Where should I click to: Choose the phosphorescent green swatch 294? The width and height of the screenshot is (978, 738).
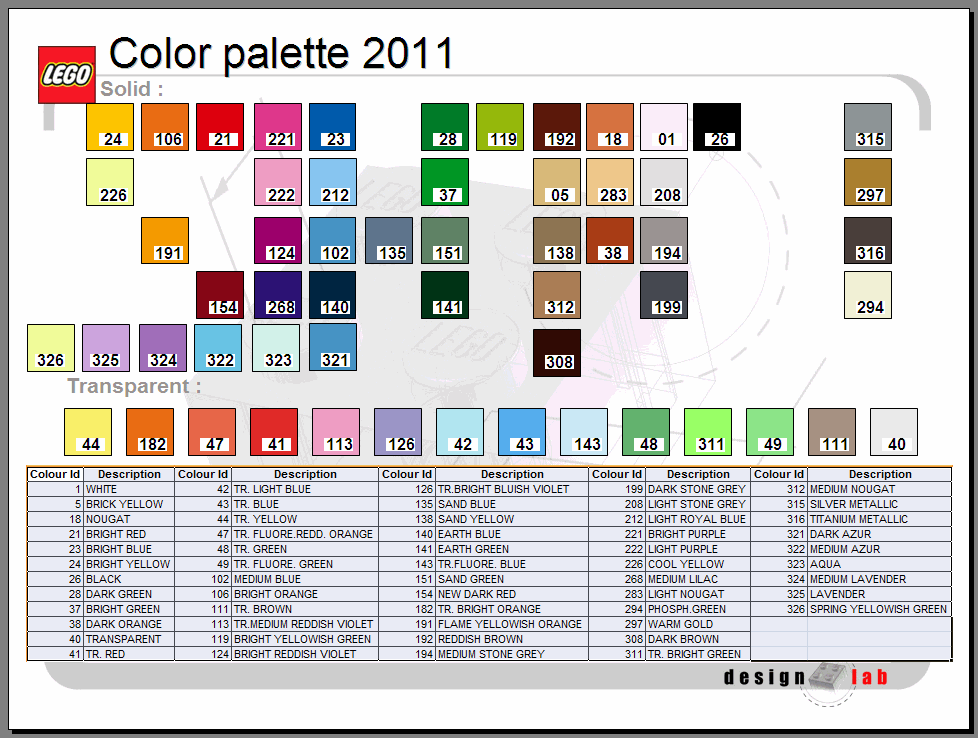tap(868, 294)
